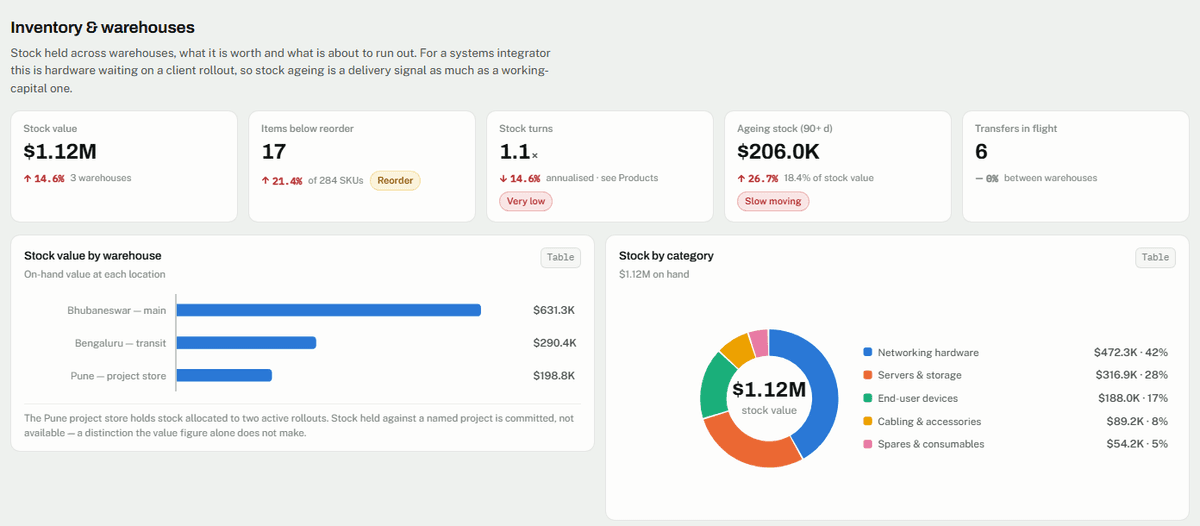This screenshot has width=1200, height=526.
Task: Click the Ageing stock $206.0K figure
Action: 778,152
